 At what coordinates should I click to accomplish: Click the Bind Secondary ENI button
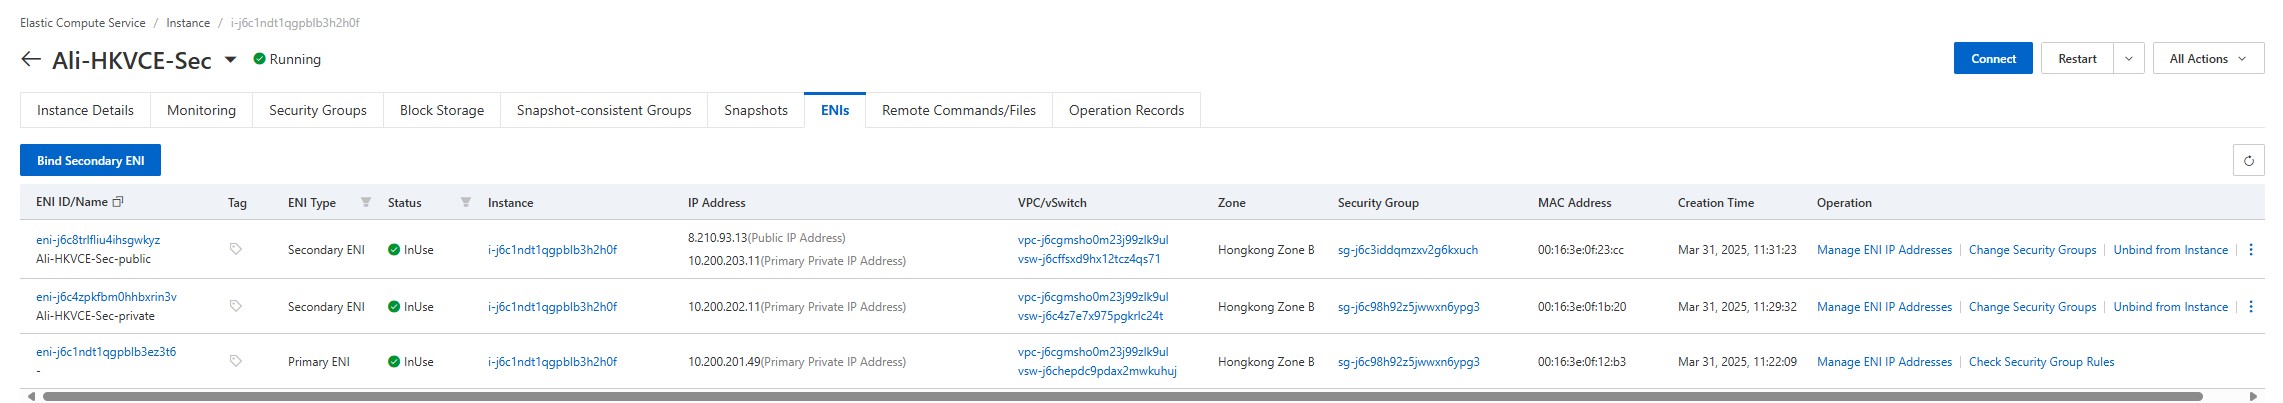tap(91, 160)
